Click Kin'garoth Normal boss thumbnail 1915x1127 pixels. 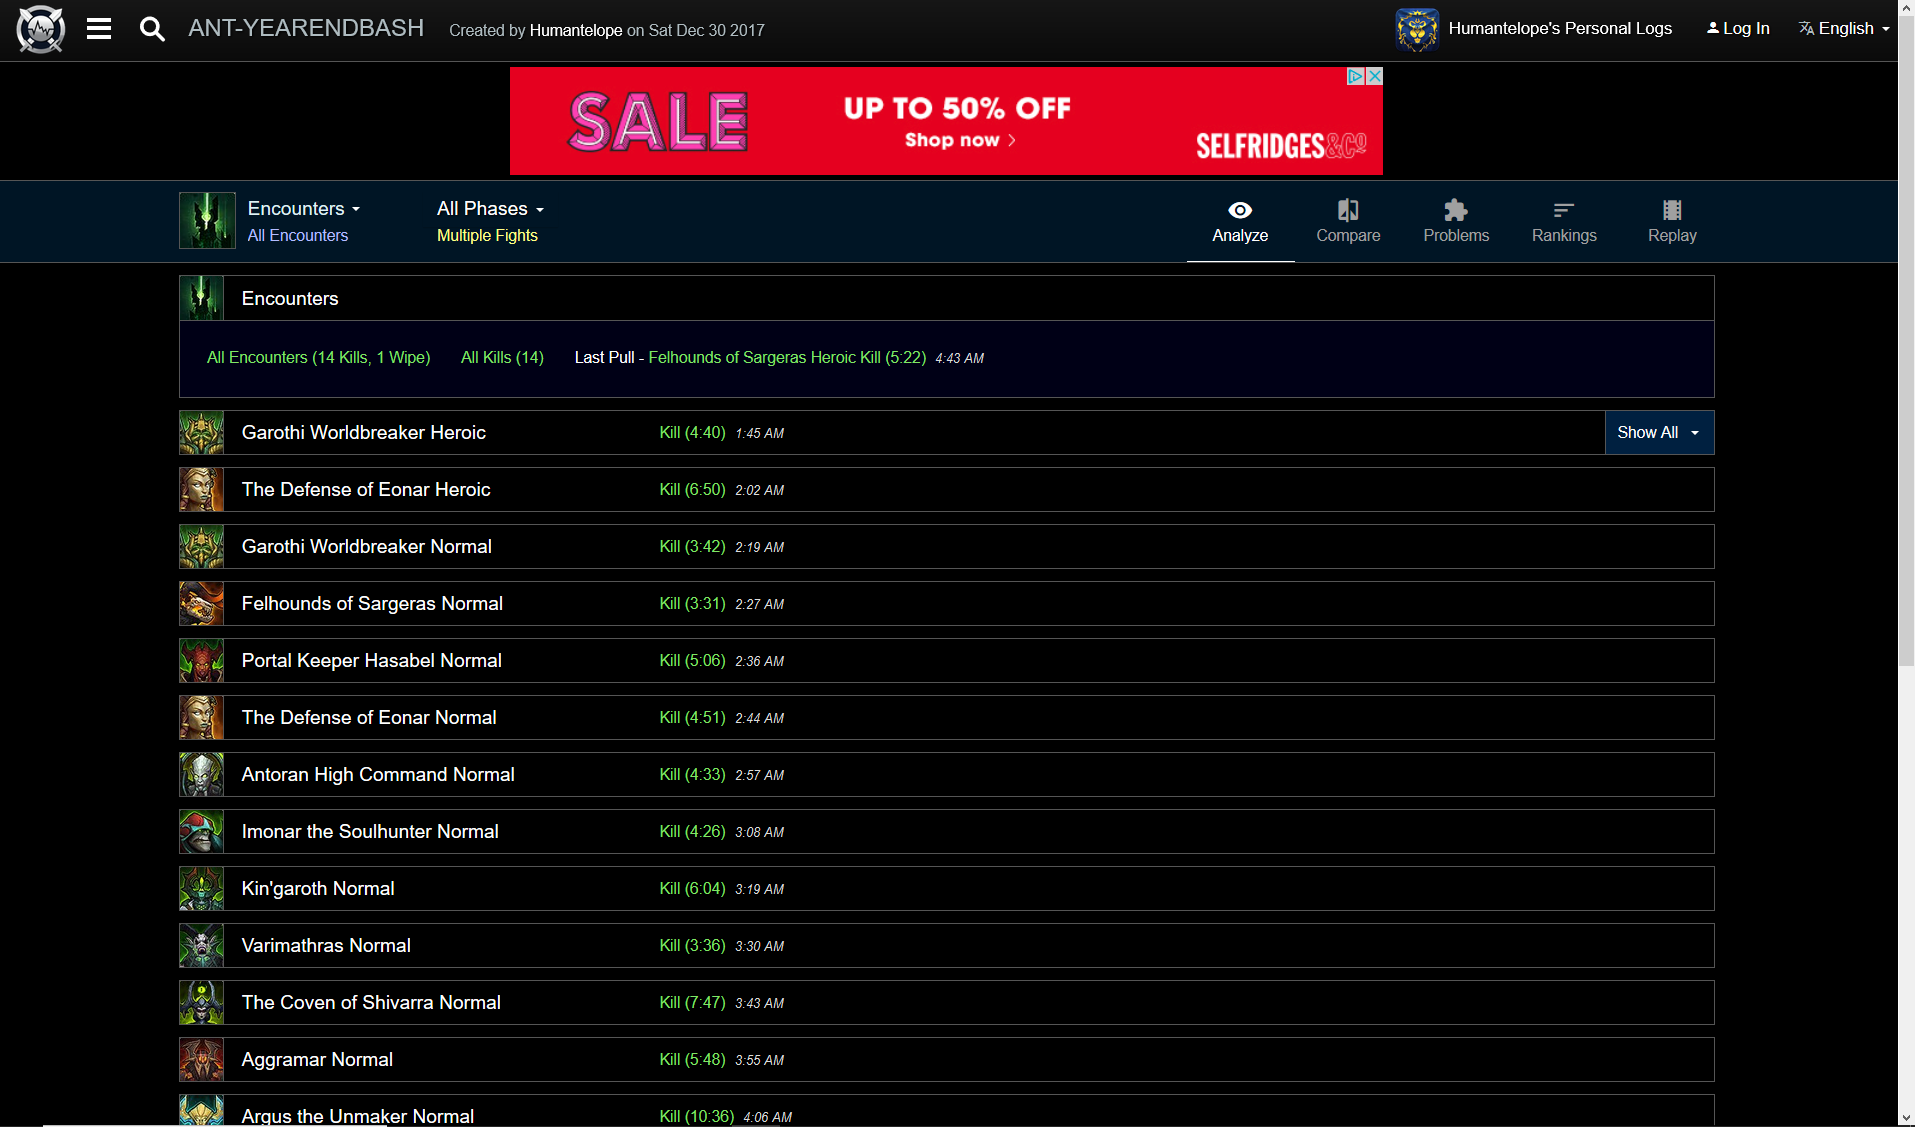[x=201, y=889]
